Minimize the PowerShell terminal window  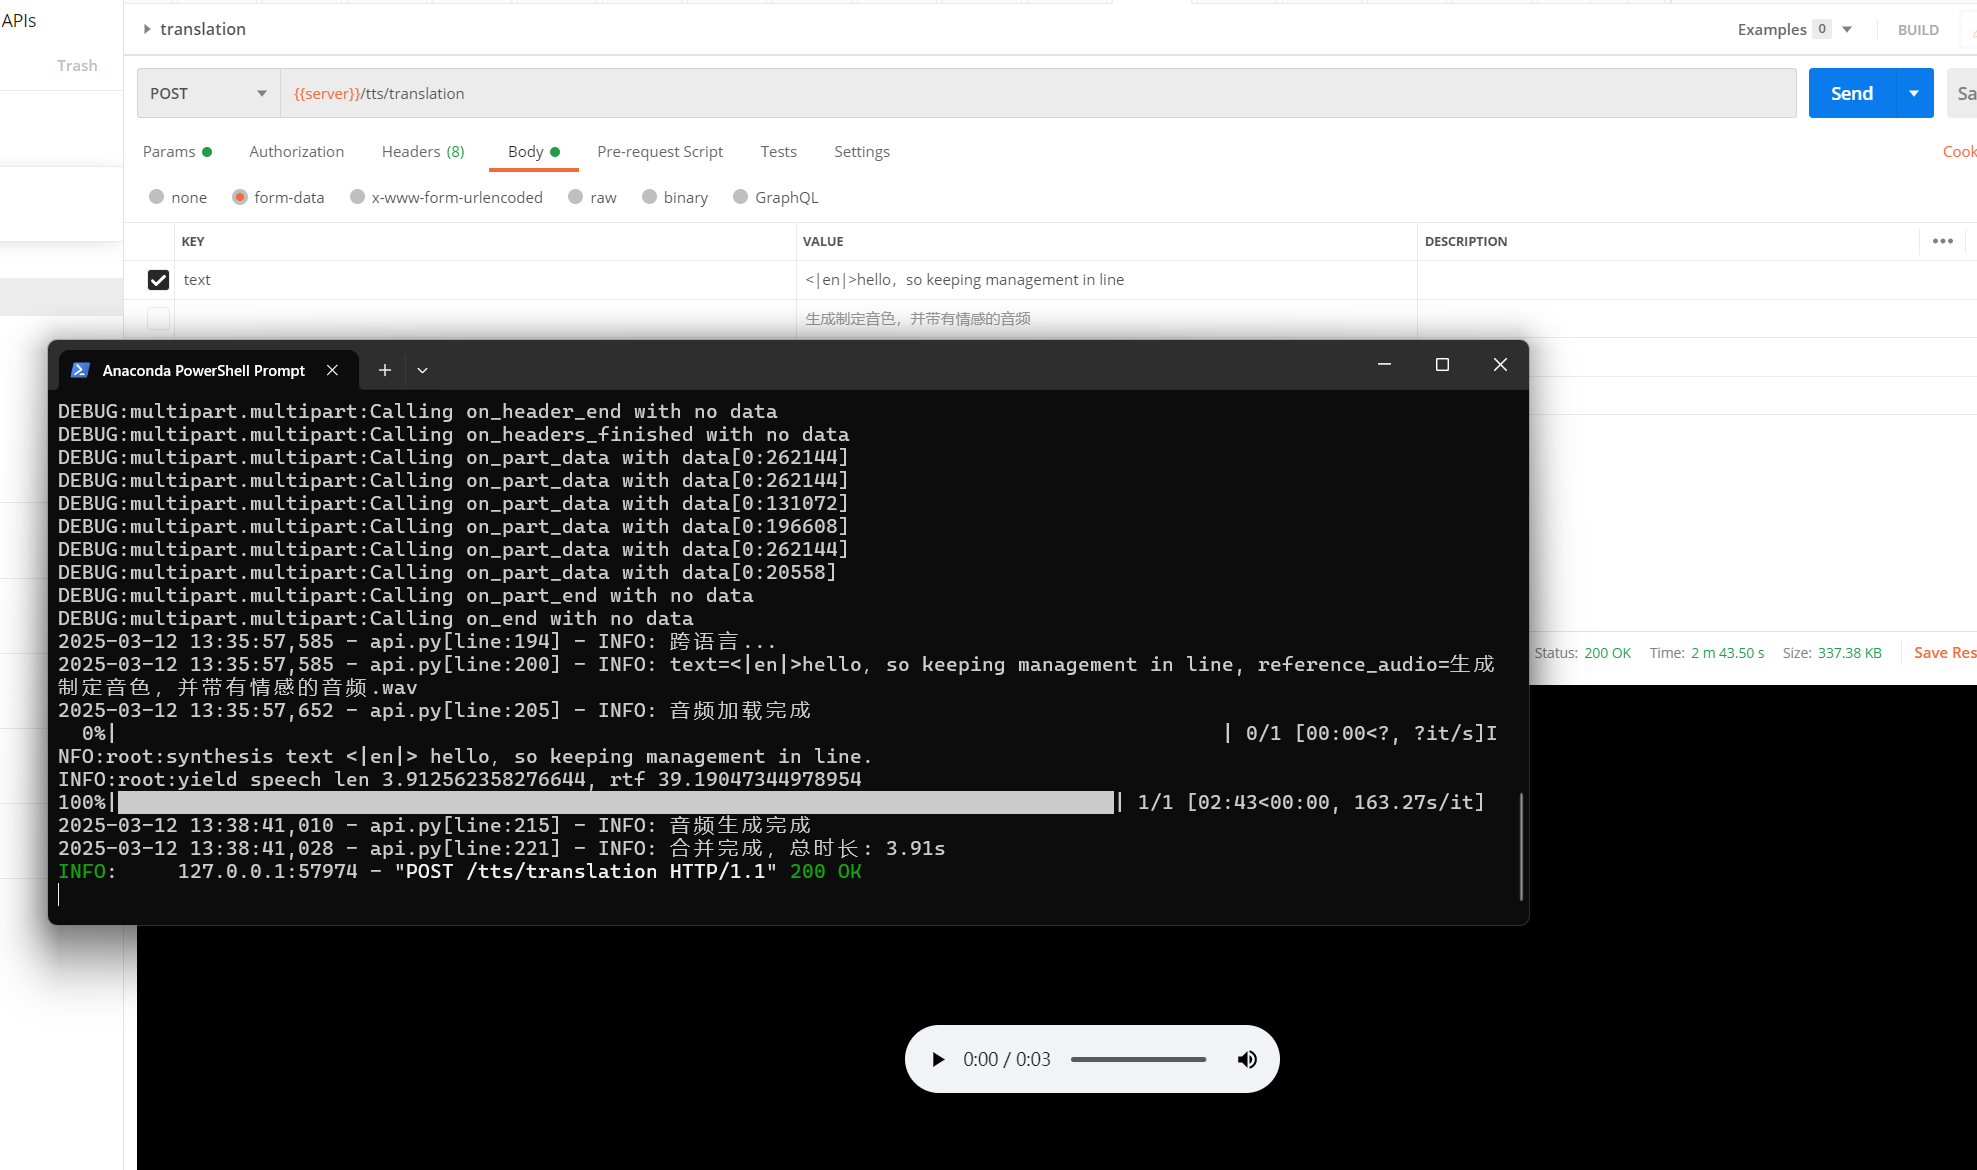point(1384,365)
